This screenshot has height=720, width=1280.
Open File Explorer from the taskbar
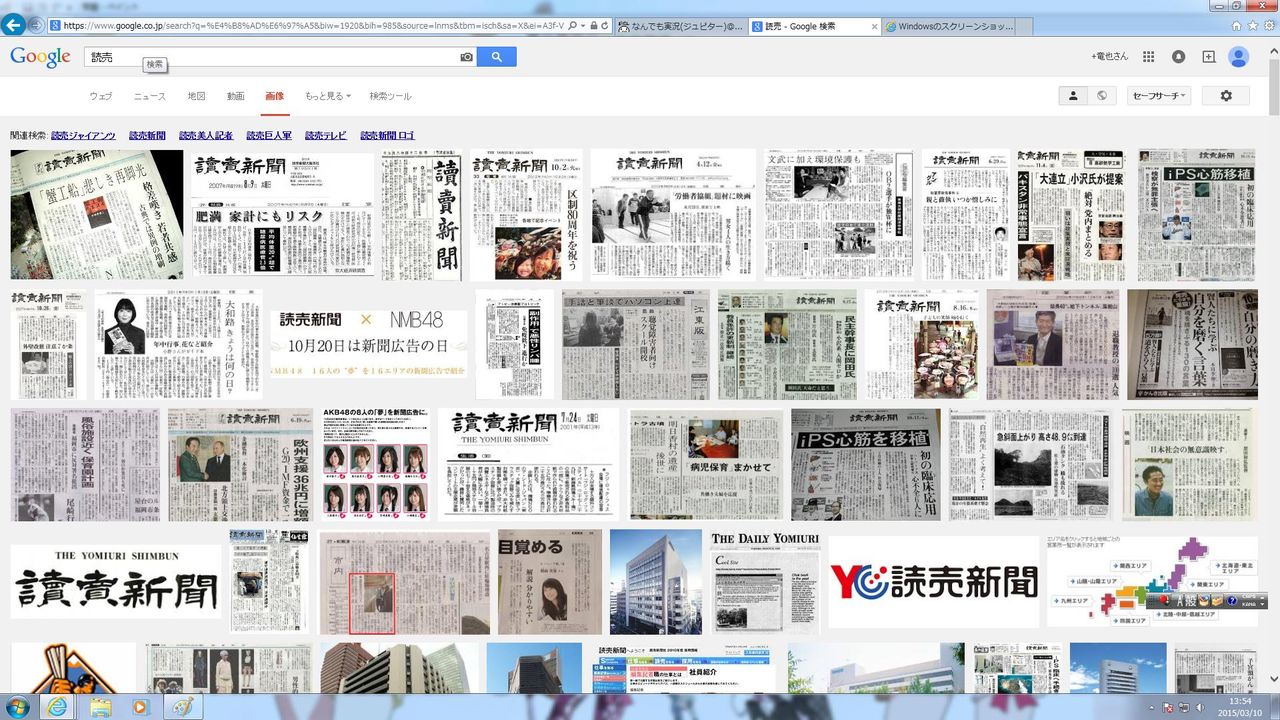coord(100,707)
